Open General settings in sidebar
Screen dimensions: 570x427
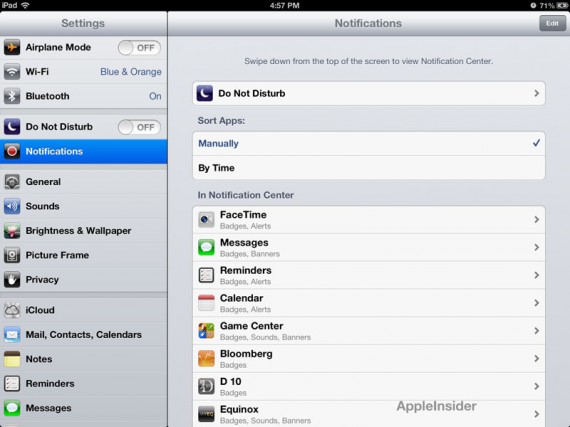pyautogui.click(x=84, y=182)
